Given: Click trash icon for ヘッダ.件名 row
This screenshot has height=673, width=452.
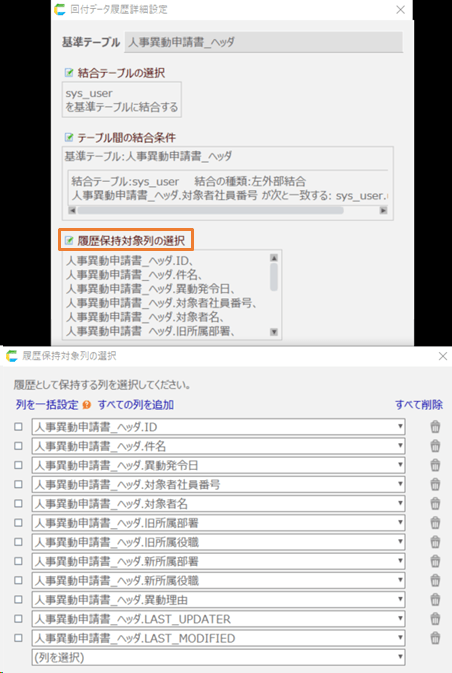Looking at the screenshot, I should (x=435, y=446).
